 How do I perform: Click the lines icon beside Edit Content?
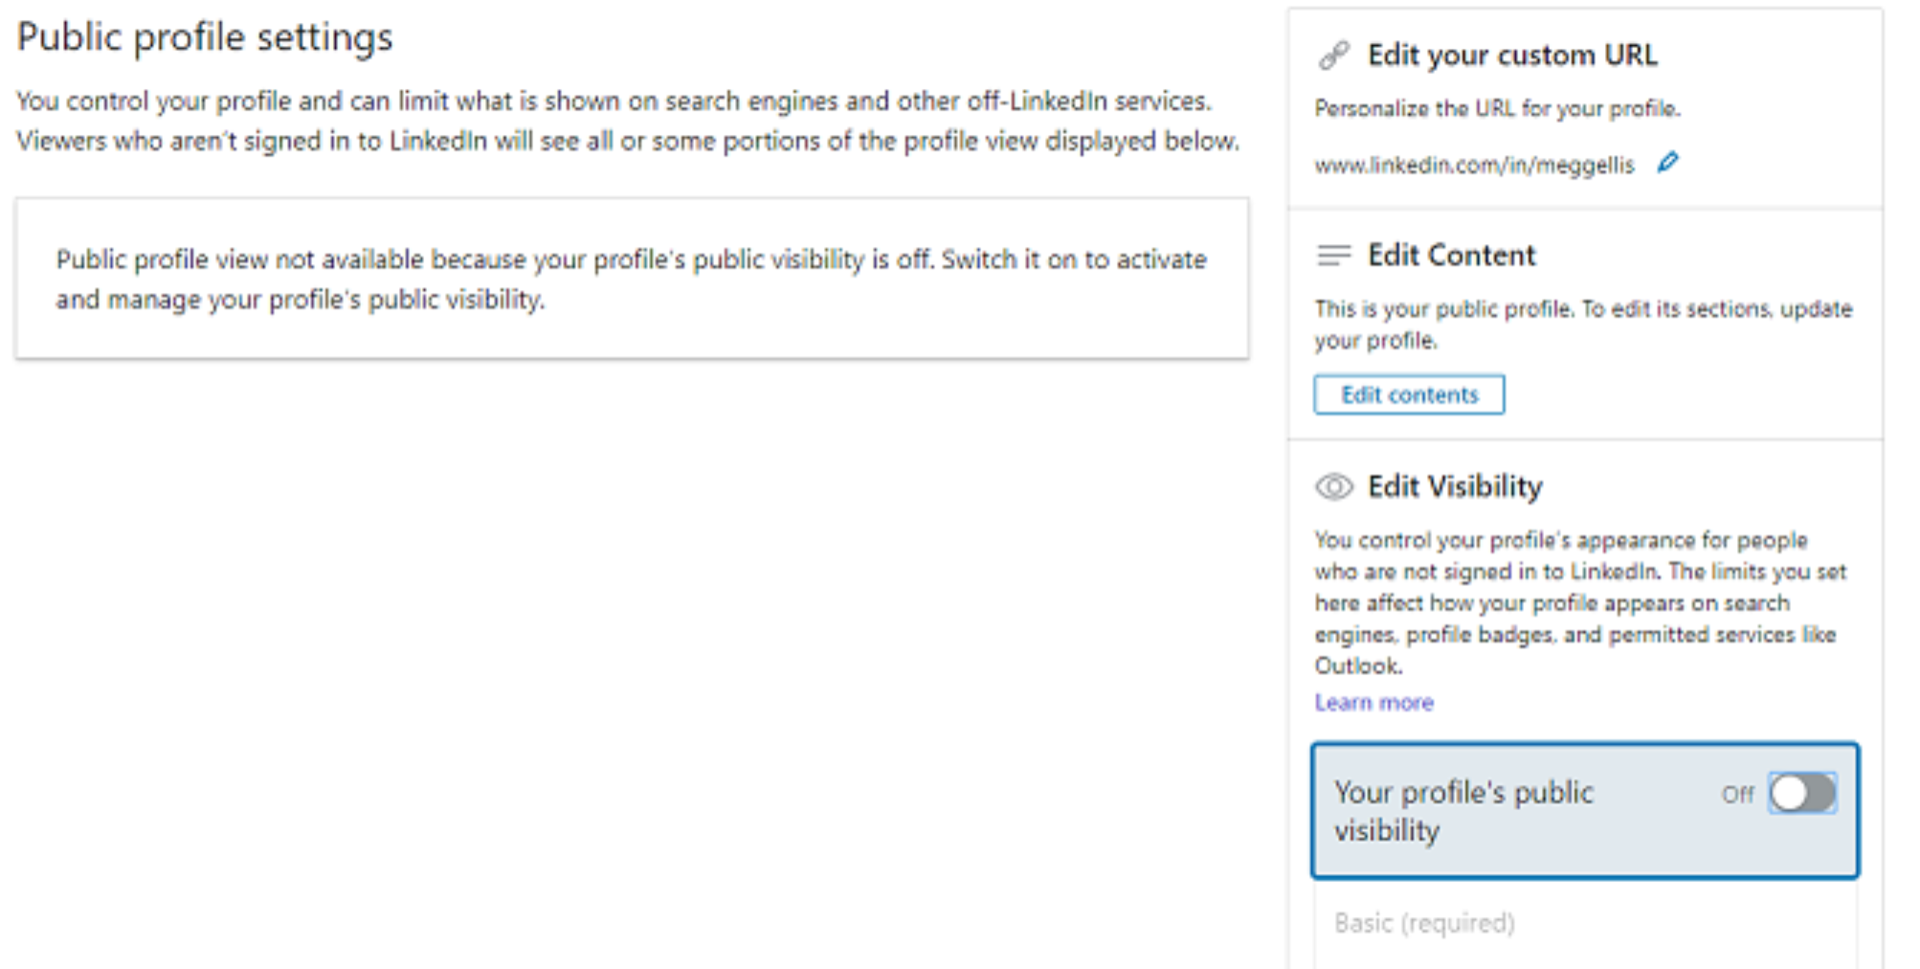[1334, 256]
